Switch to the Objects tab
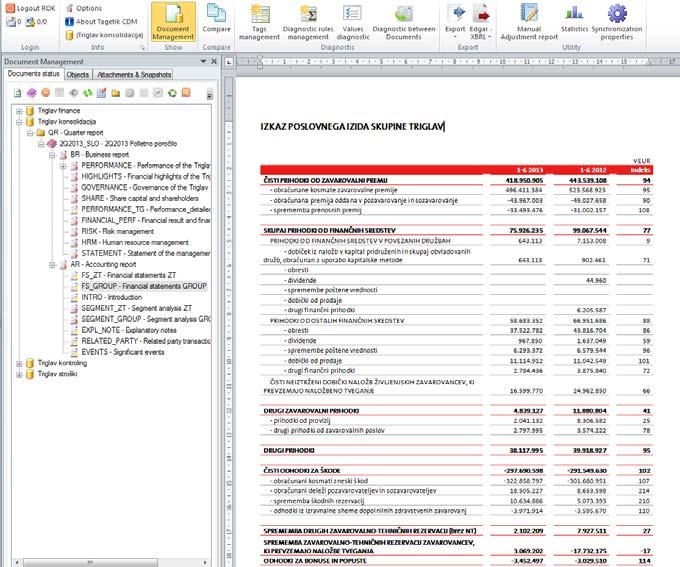Image resolution: width=680 pixels, height=567 pixels. [78, 75]
